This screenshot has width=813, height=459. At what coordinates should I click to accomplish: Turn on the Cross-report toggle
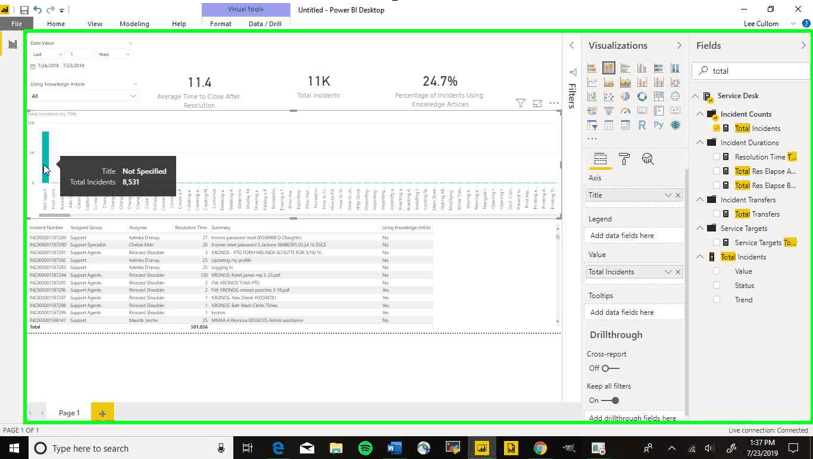[x=610, y=368]
